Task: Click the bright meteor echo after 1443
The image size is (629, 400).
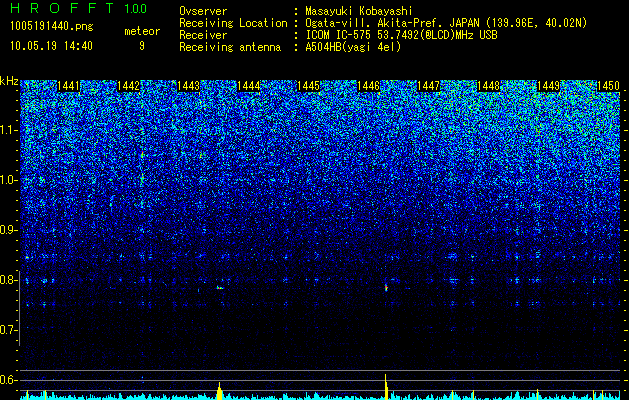Action: pos(220,287)
